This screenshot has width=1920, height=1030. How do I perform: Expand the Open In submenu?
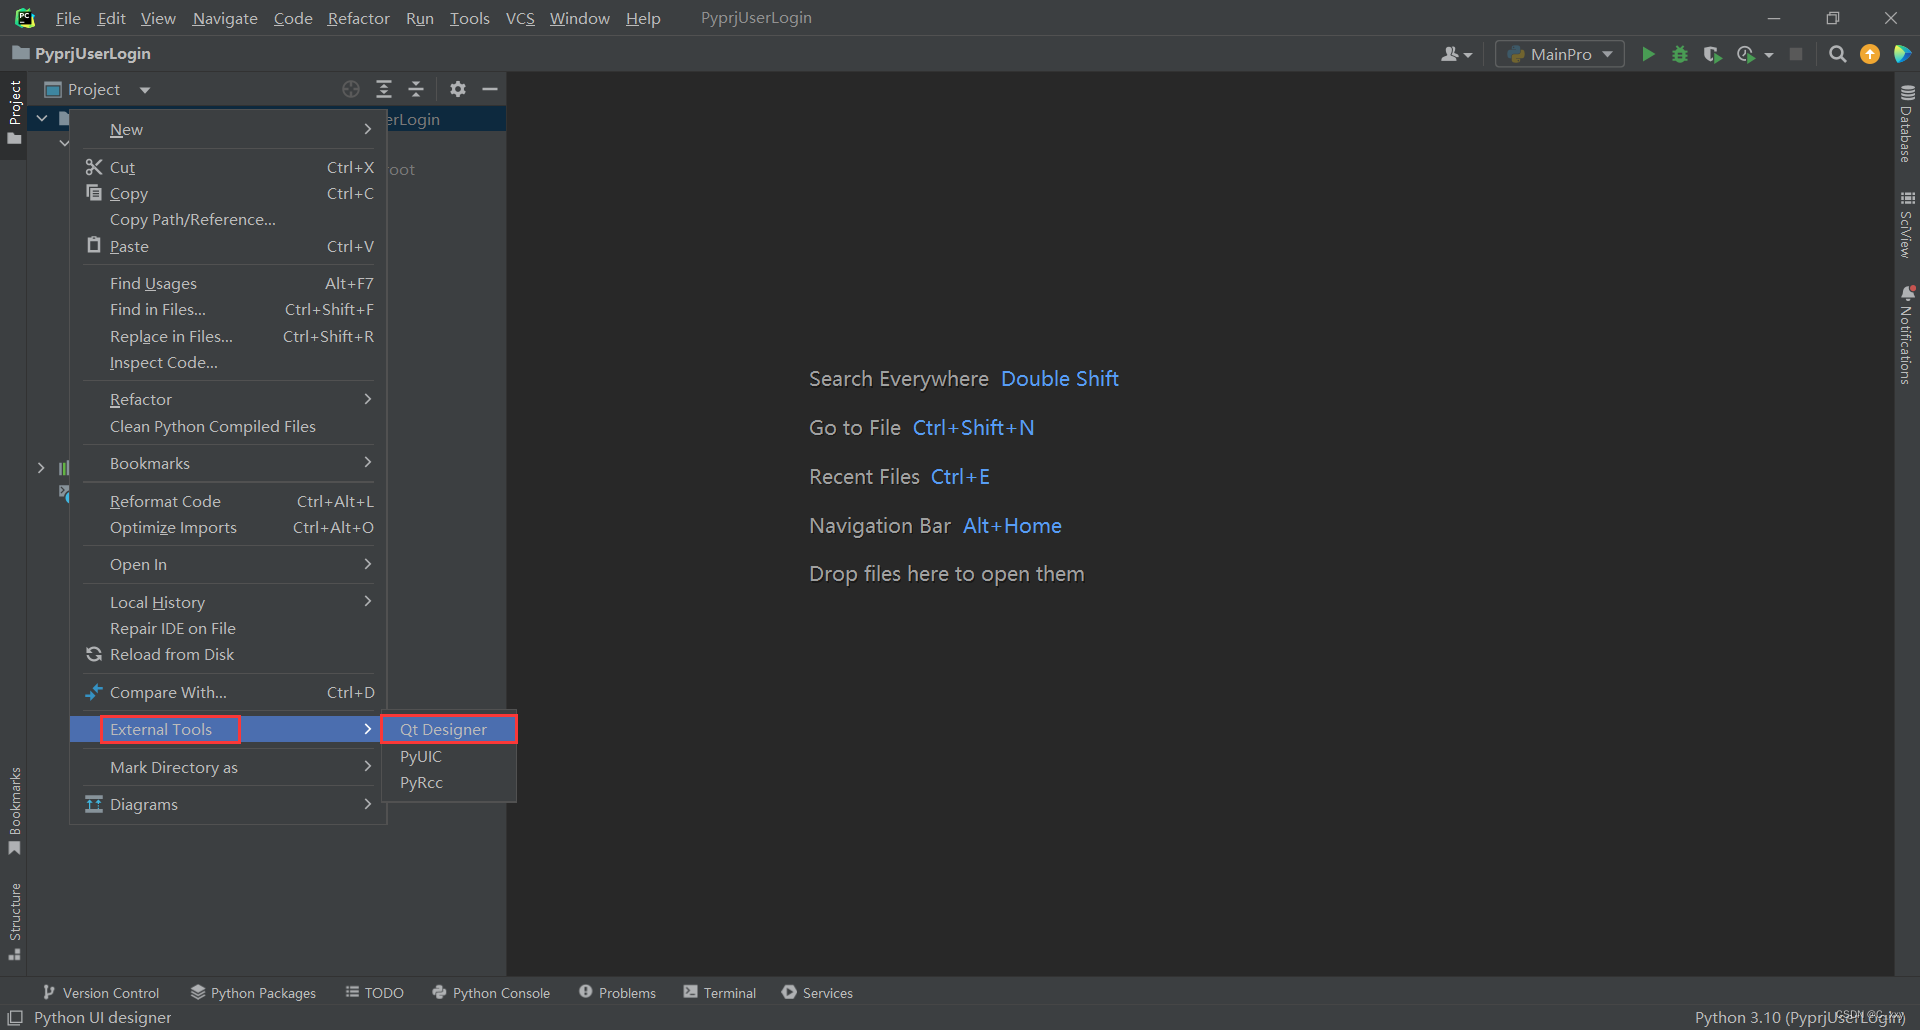(x=228, y=564)
